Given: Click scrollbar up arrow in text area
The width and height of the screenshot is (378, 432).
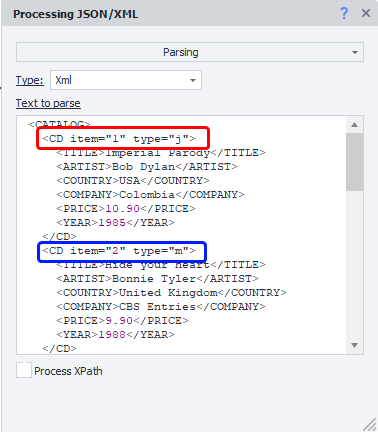Looking at the screenshot, I should click(x=354, y=125).
